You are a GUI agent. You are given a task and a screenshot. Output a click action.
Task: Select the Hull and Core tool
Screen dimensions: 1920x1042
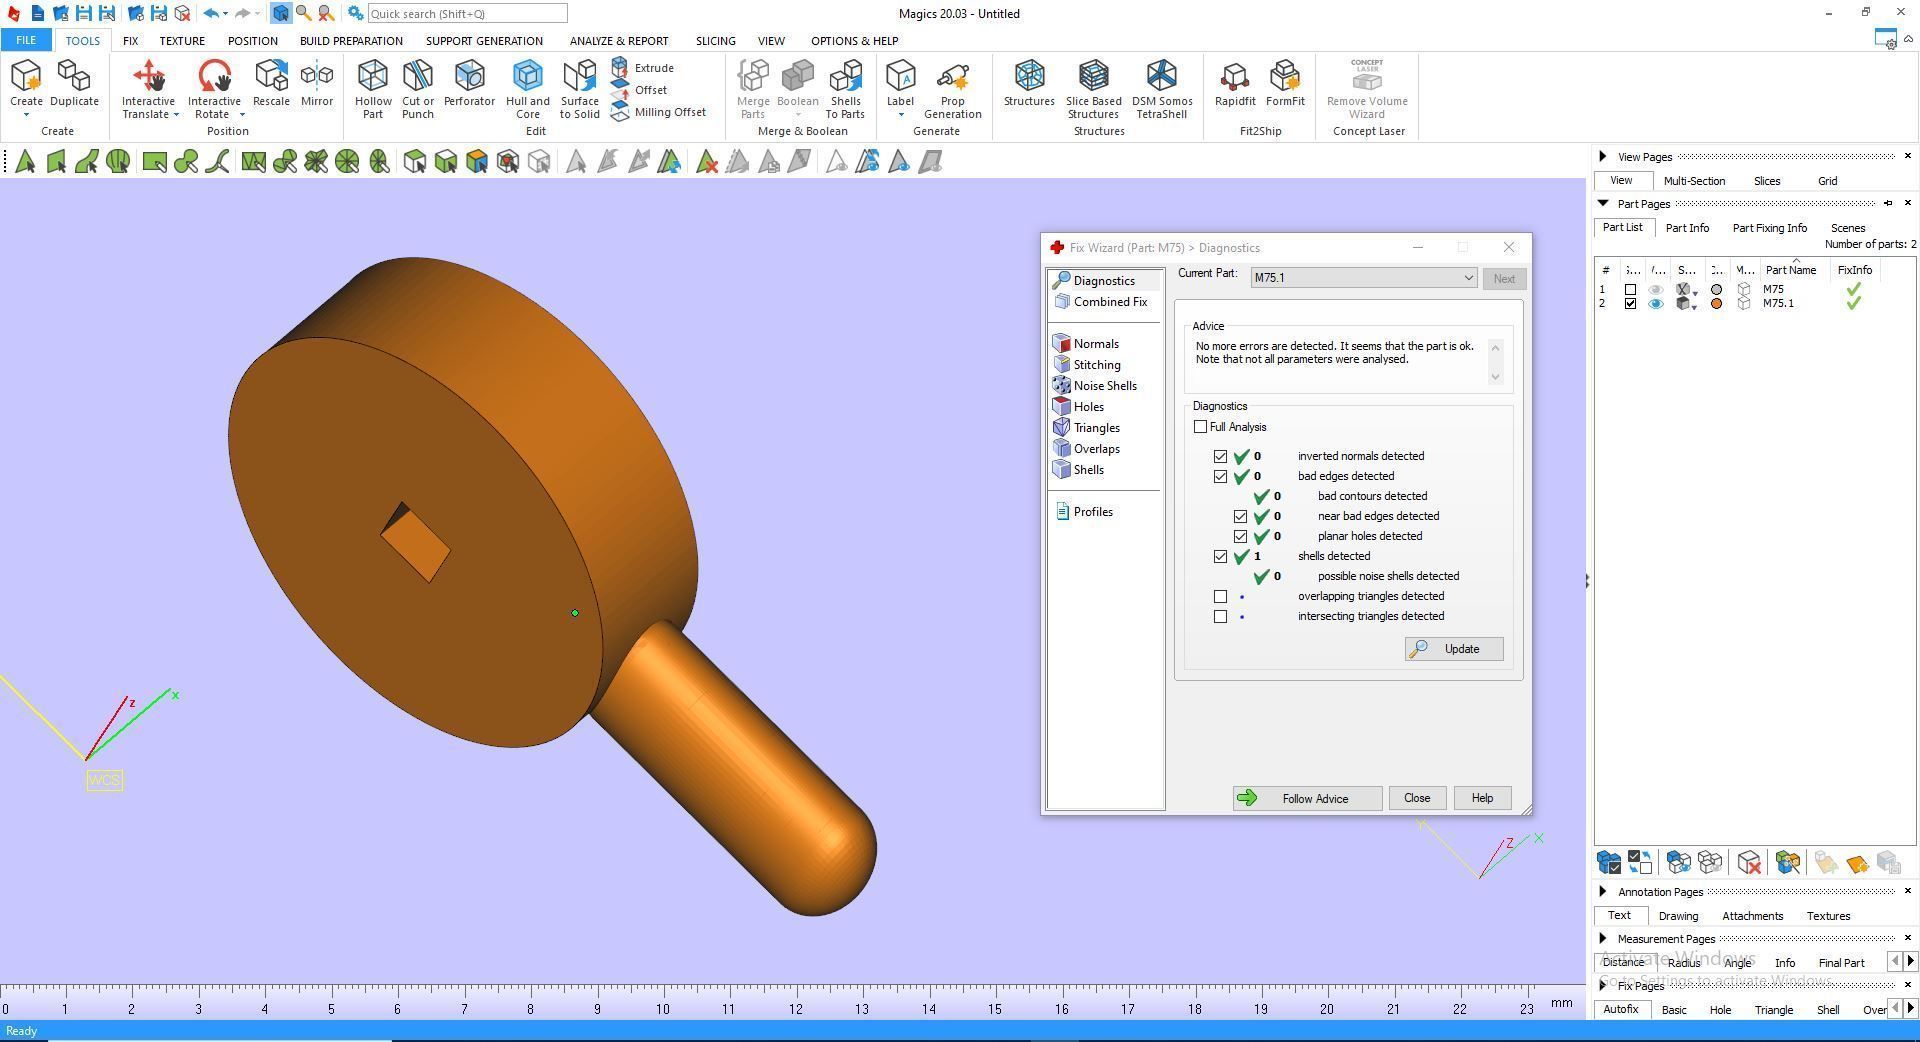coord(528,89)
